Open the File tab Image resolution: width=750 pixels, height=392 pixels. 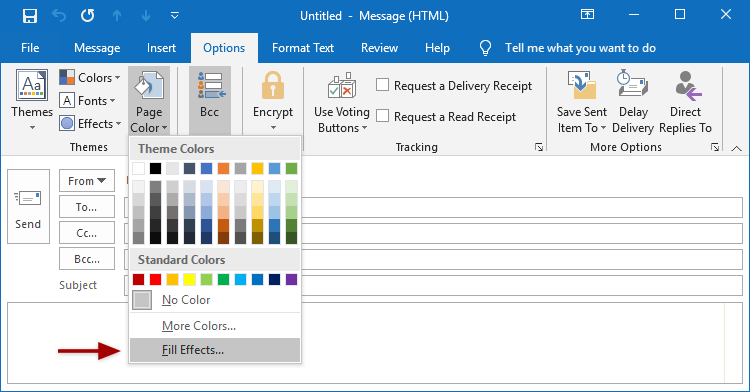point(30,48)
